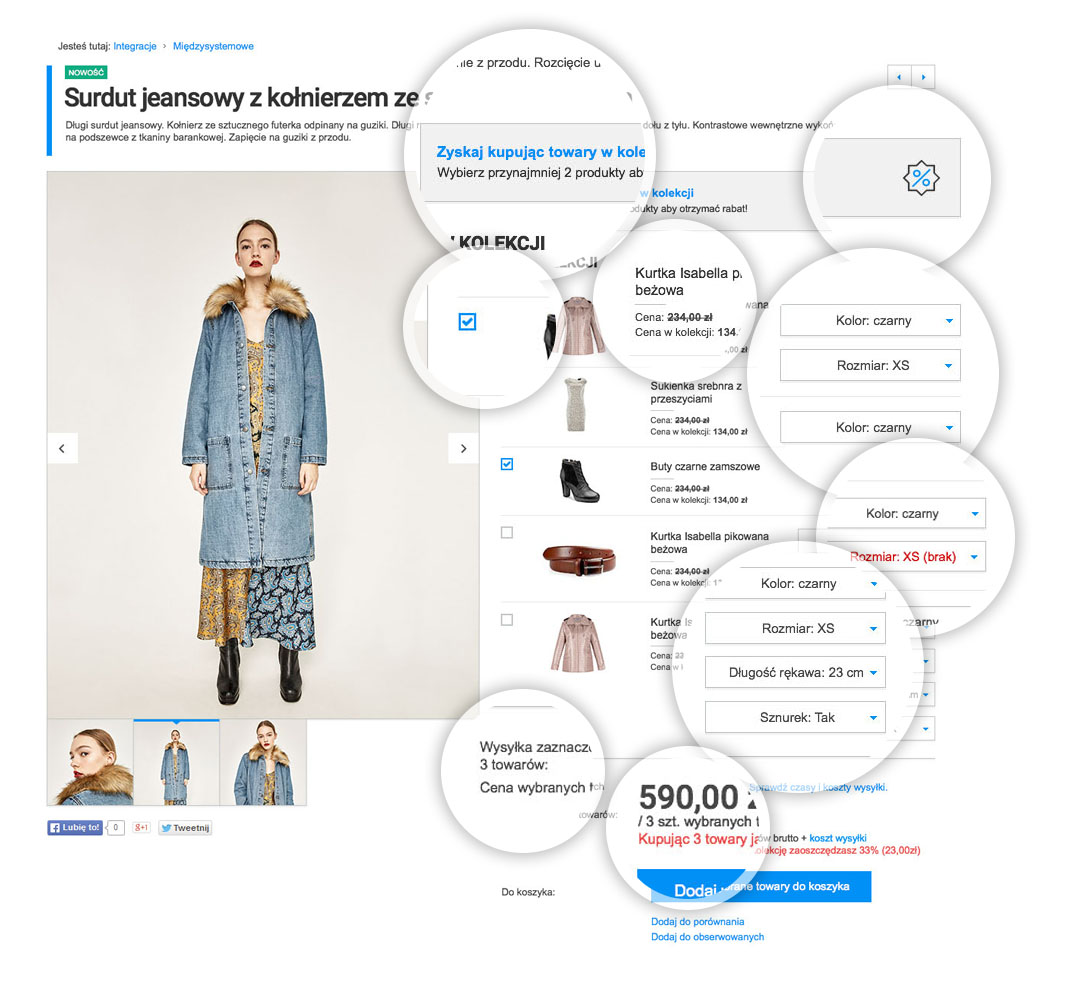
Task: Select the face close-up thumbnail
Action: pyautogui.click(x=90, y=762)
